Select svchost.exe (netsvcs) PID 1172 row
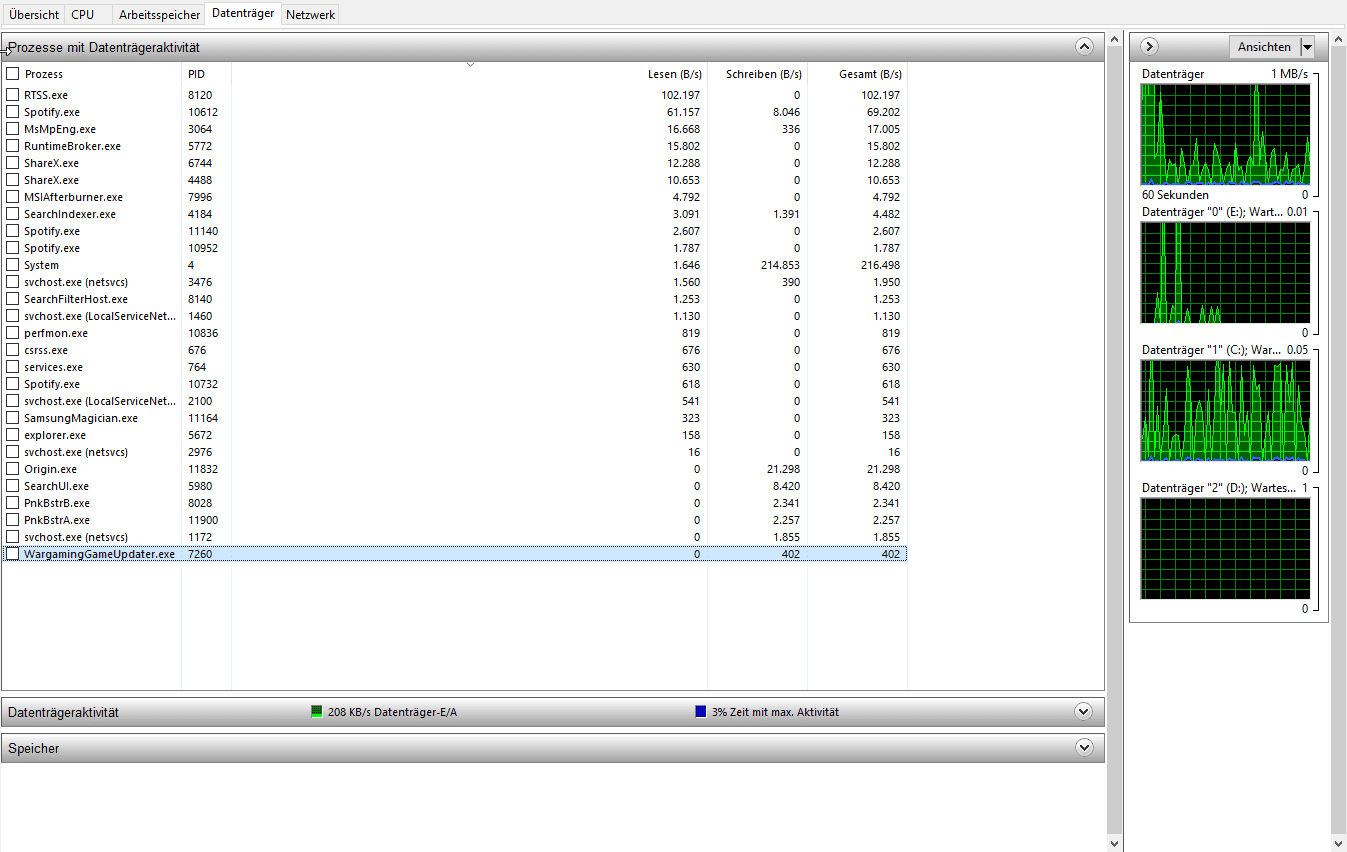Screen dimensions: 1347x852 point(454,537)
